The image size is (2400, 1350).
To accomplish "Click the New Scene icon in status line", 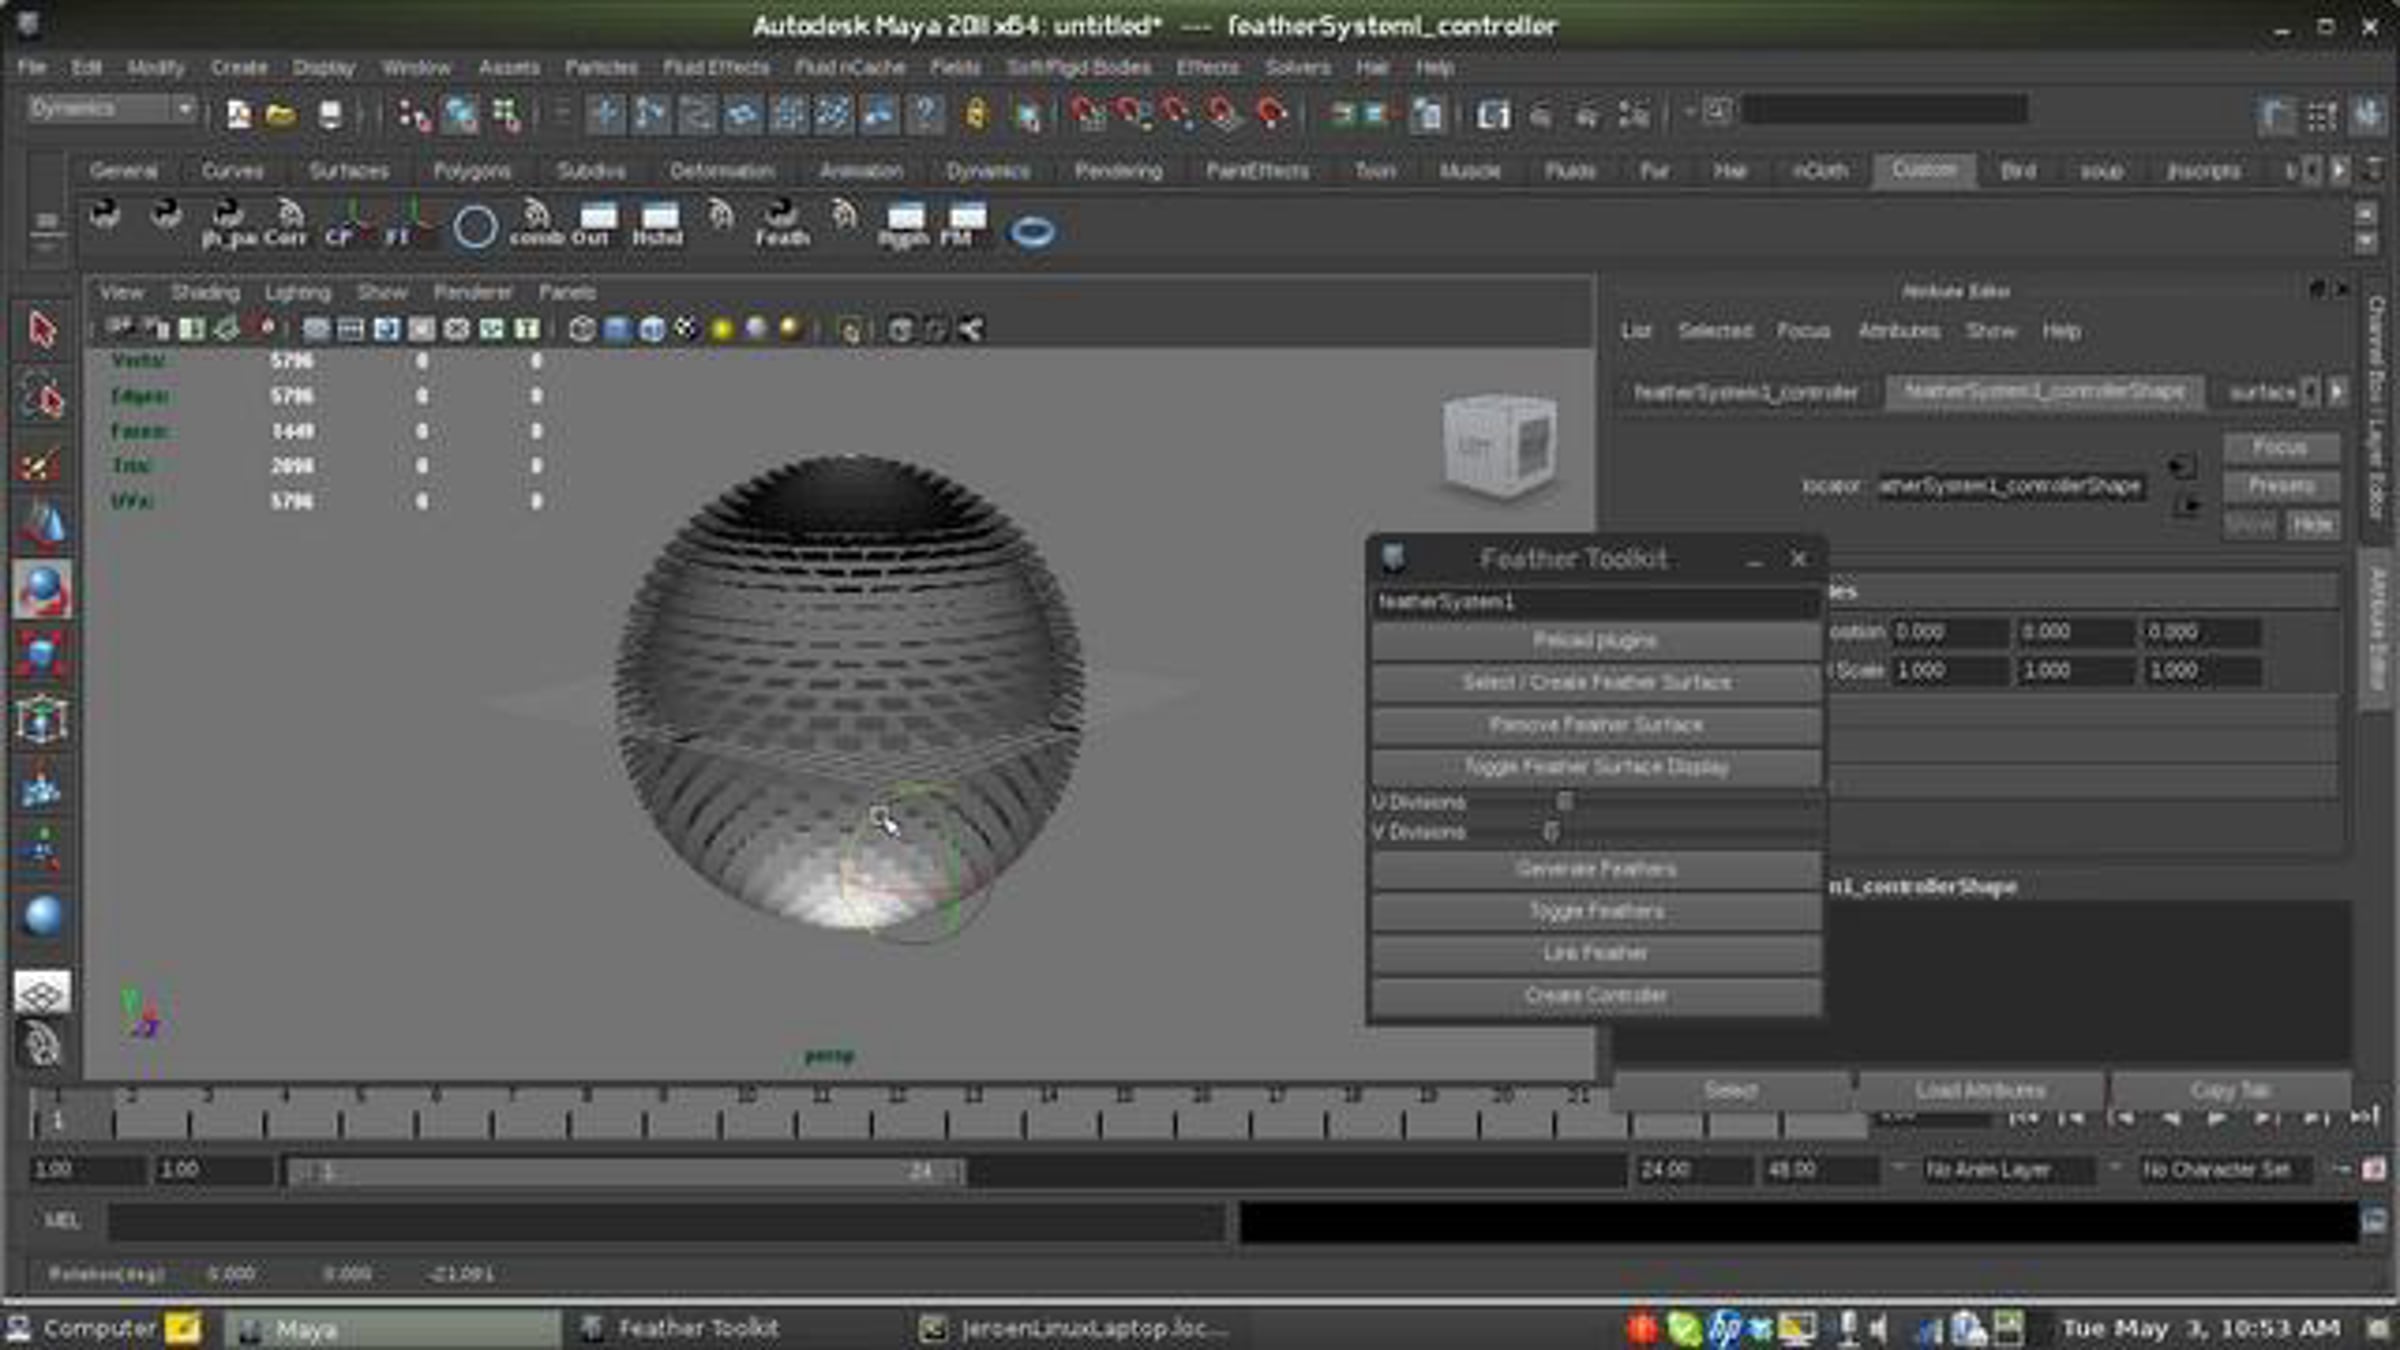I will pyautogui.click(x=238, y=114).
